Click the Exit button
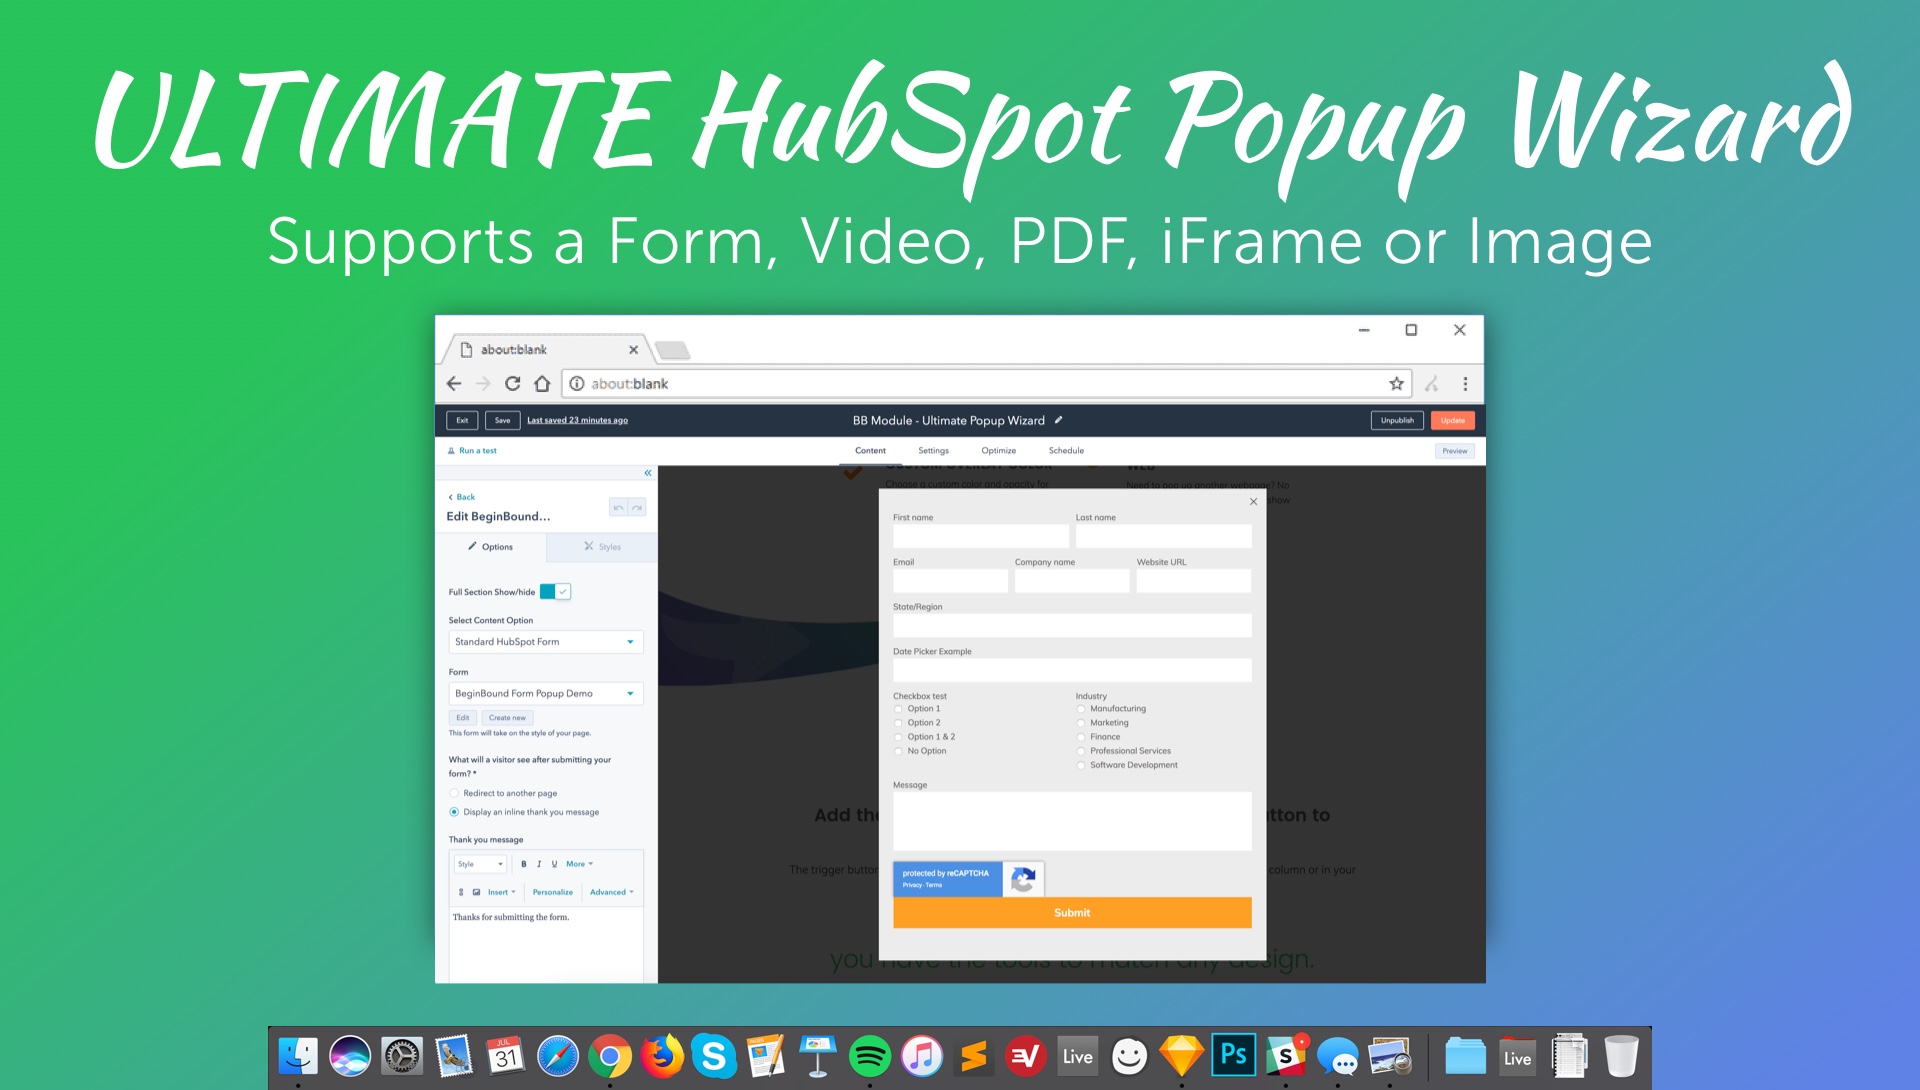 [462, 421]
